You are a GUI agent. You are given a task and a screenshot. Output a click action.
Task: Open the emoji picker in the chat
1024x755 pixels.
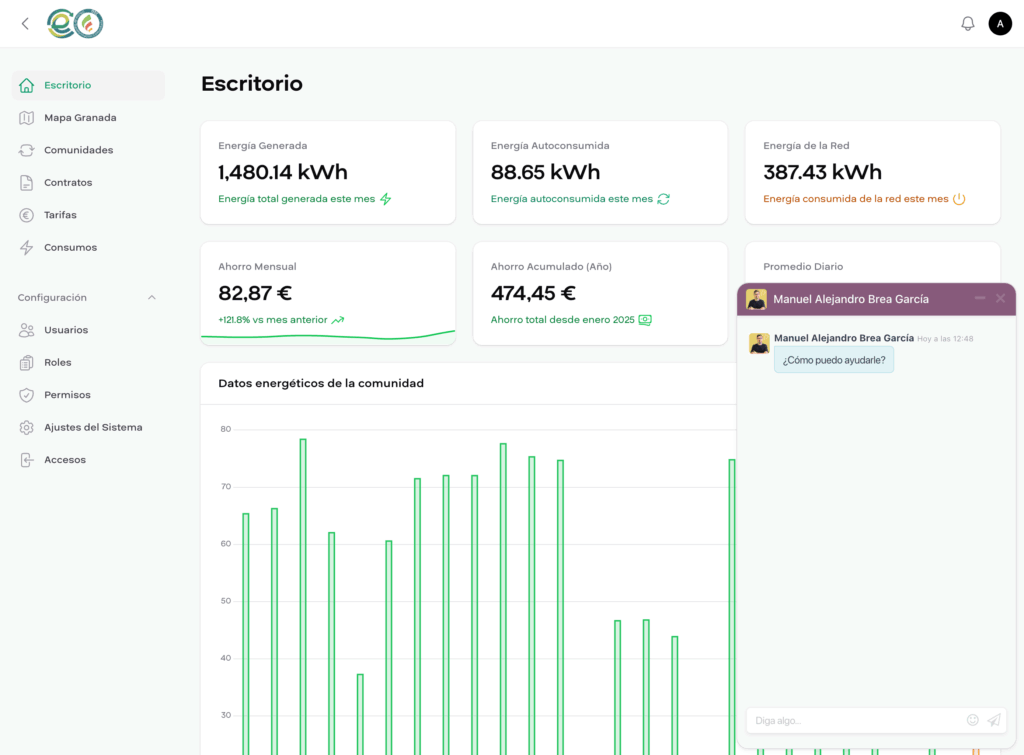click(972, 720)
